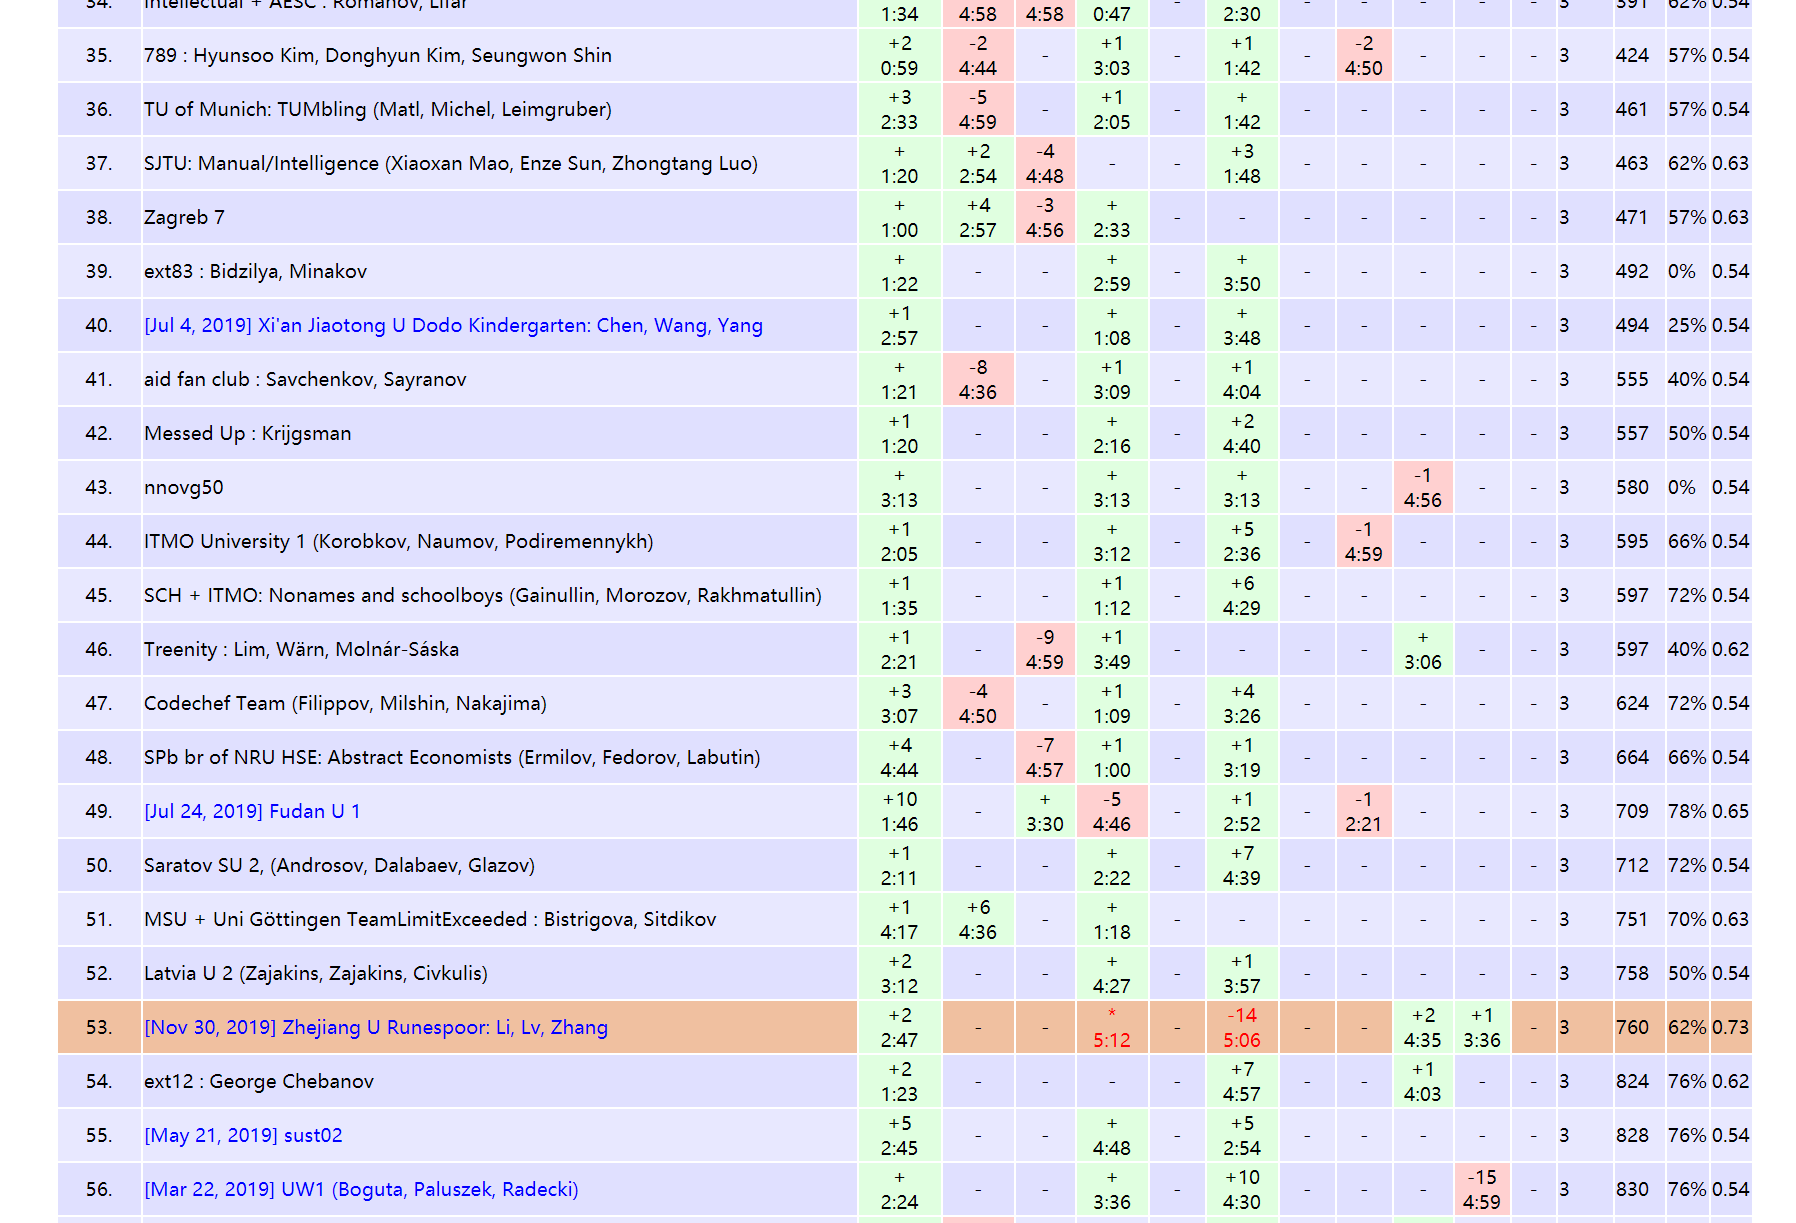Click the -15 4:59 failed attempt cell

point(1481,1190)
